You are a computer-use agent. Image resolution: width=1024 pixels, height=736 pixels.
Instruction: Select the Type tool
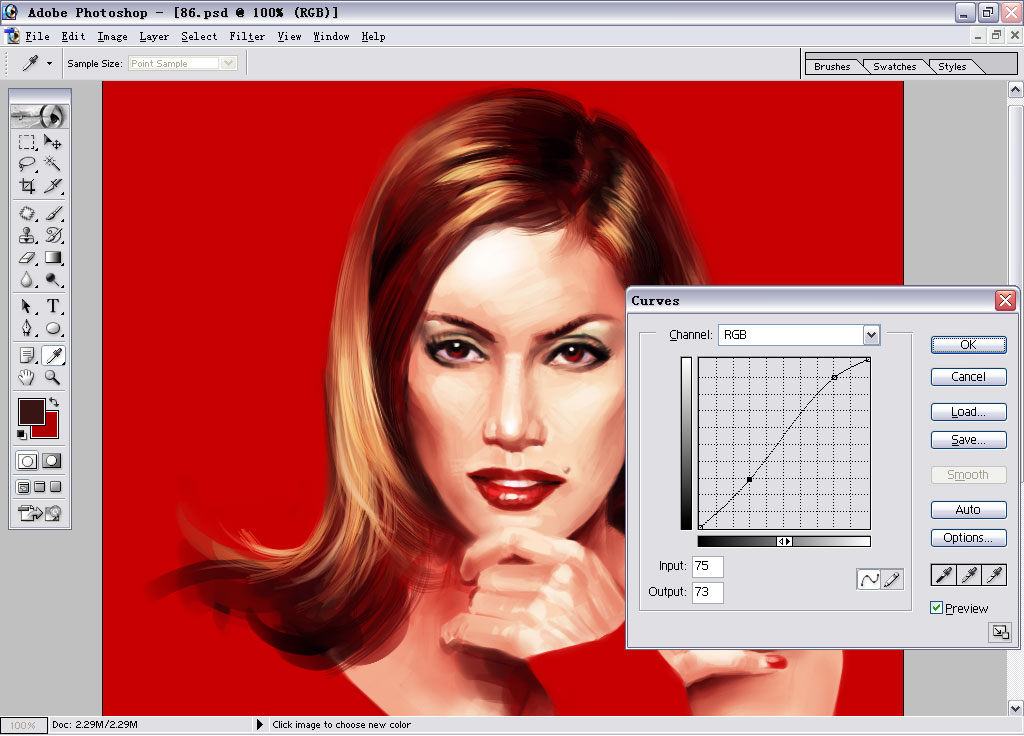pos(53,306)
